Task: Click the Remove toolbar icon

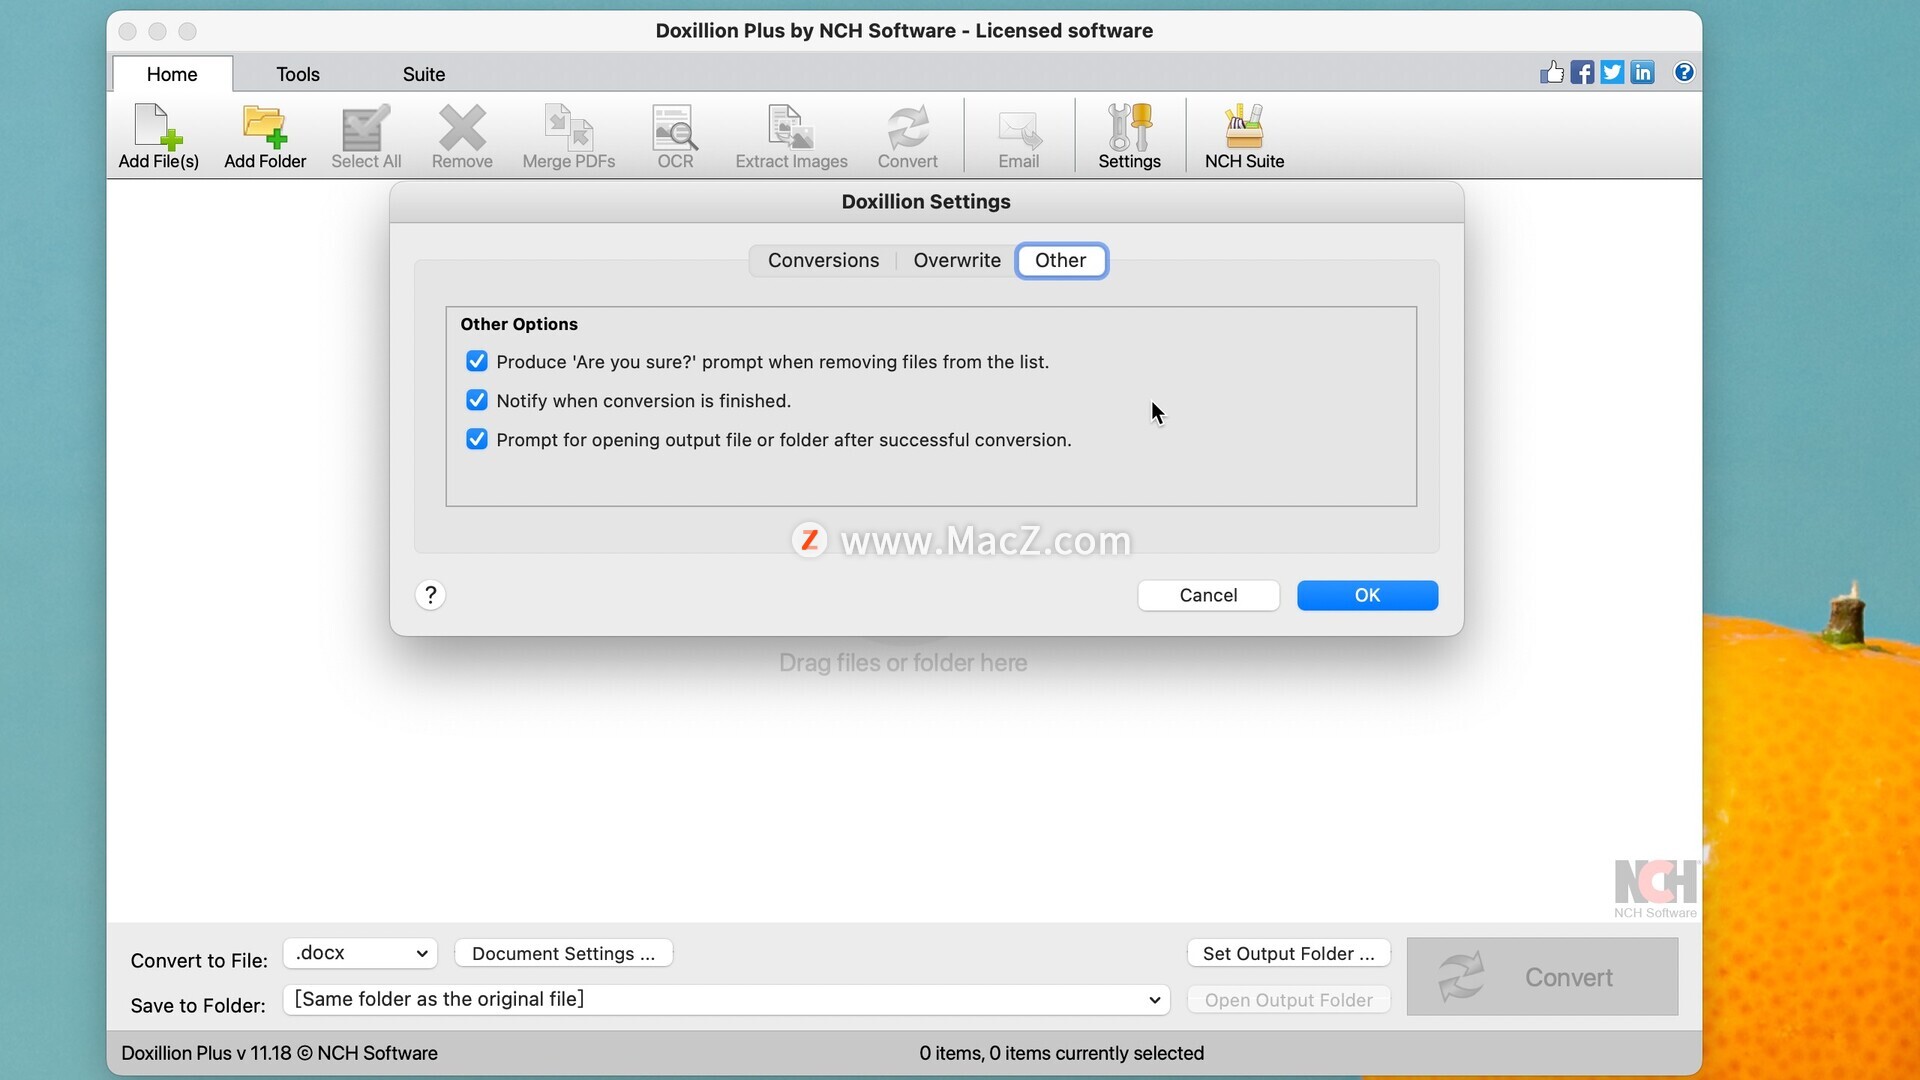Action: (462, 136)
